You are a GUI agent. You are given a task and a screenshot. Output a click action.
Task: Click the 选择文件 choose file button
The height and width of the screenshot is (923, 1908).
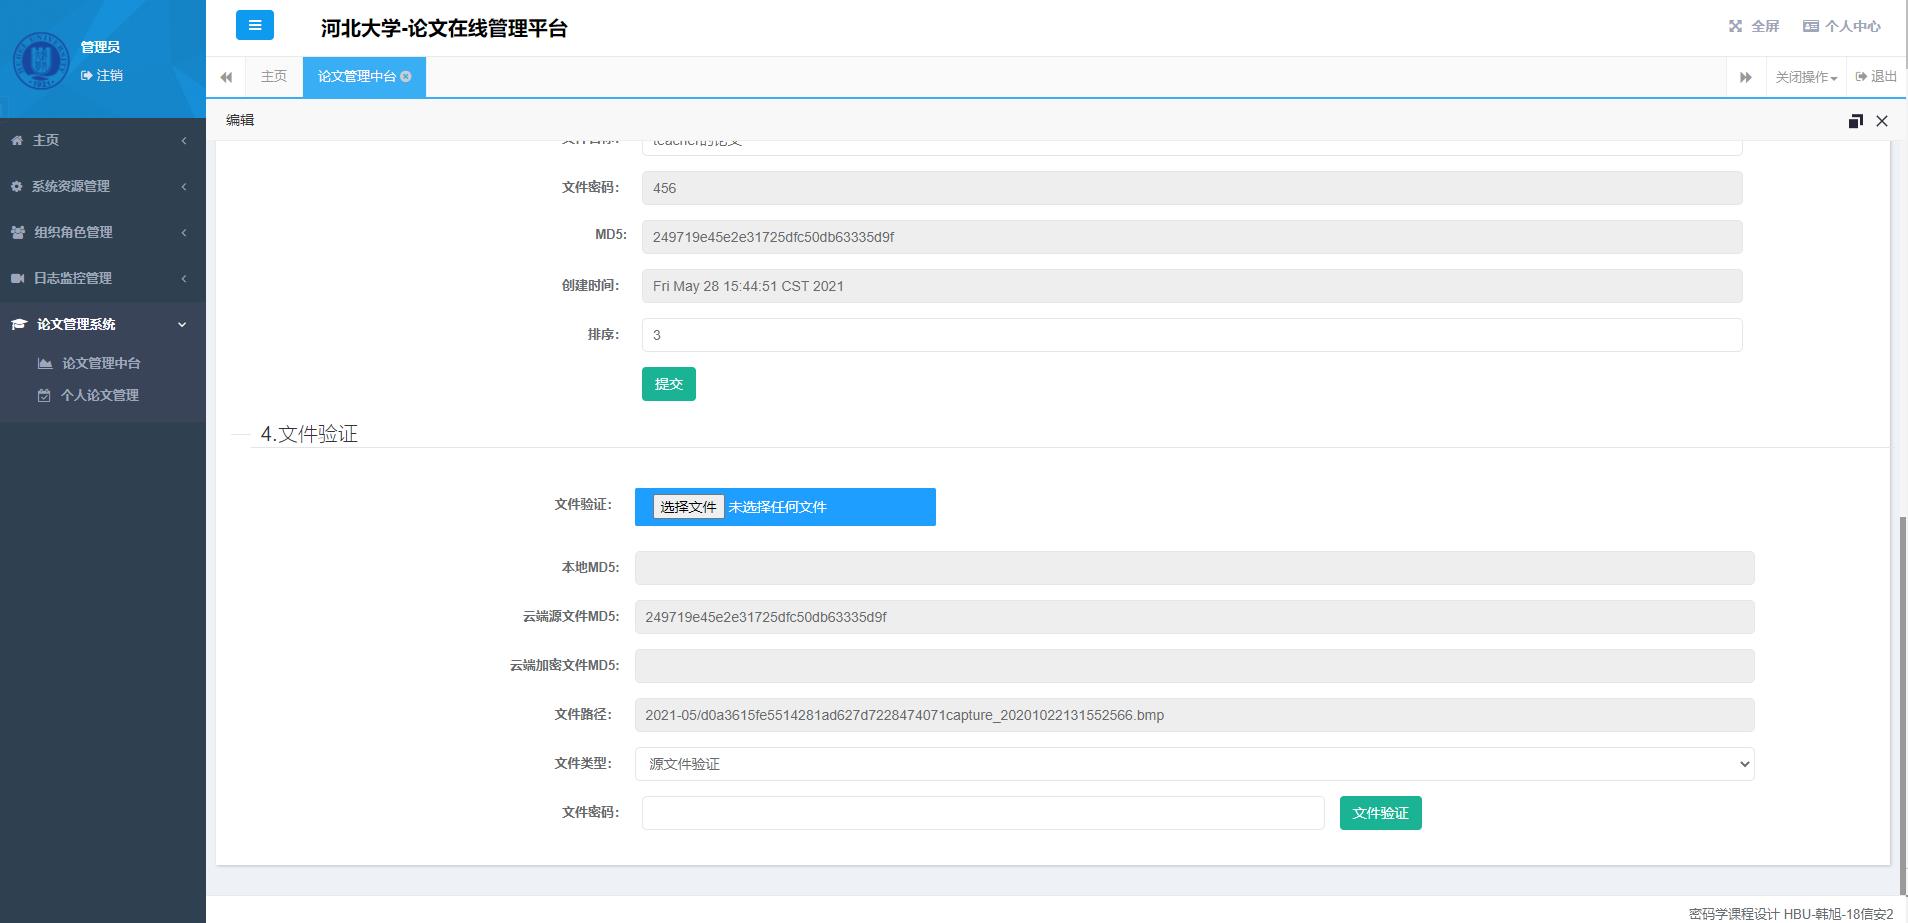click(688, 507)
